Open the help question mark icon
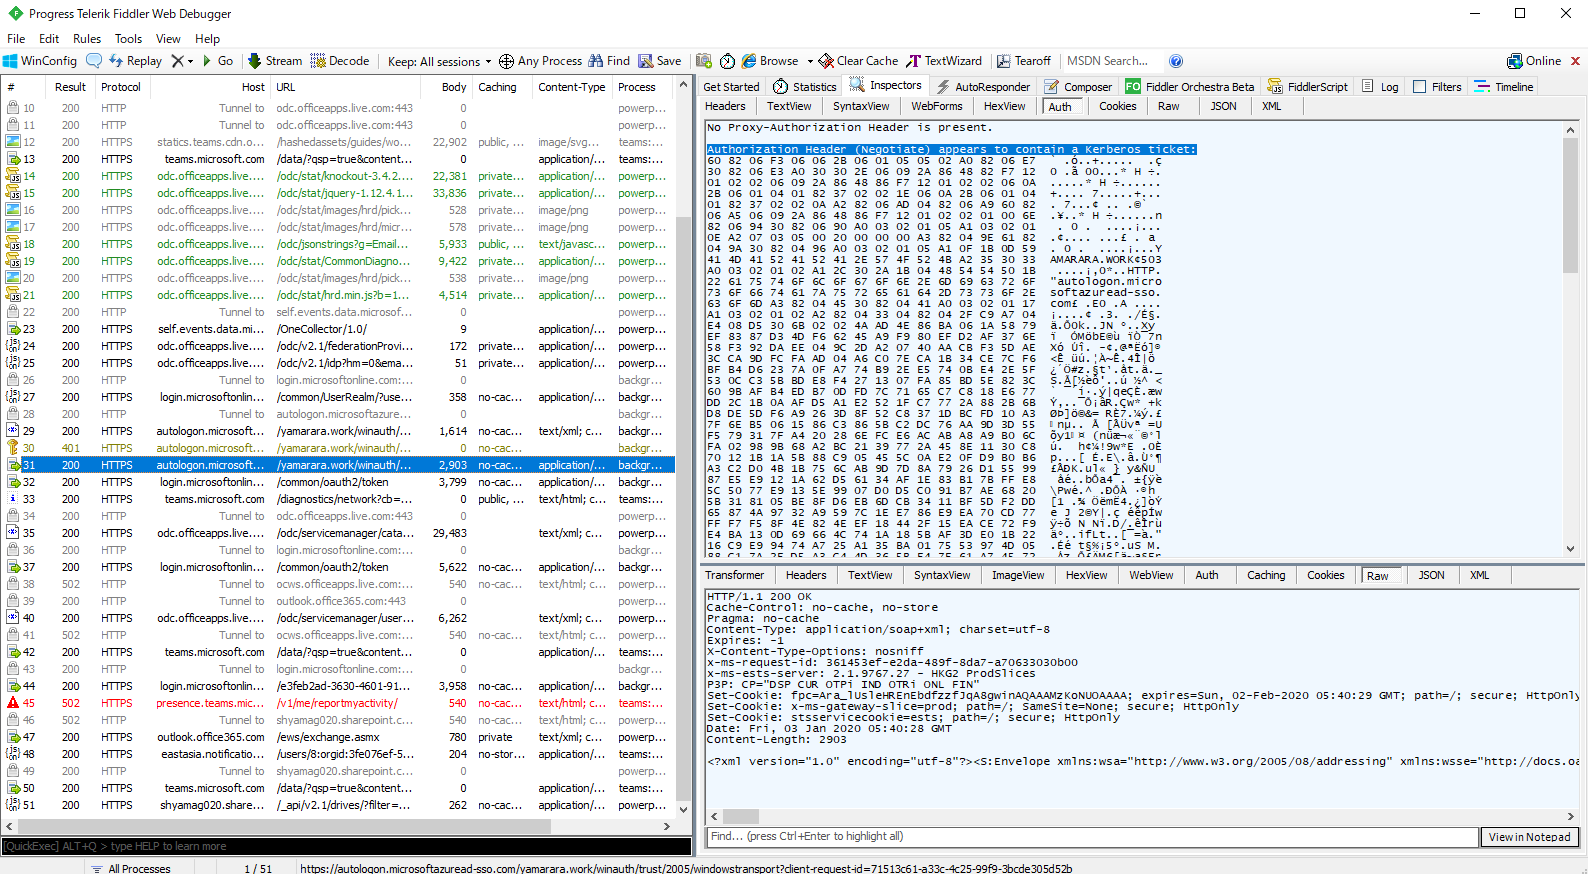 click(x=1176, y=61)
